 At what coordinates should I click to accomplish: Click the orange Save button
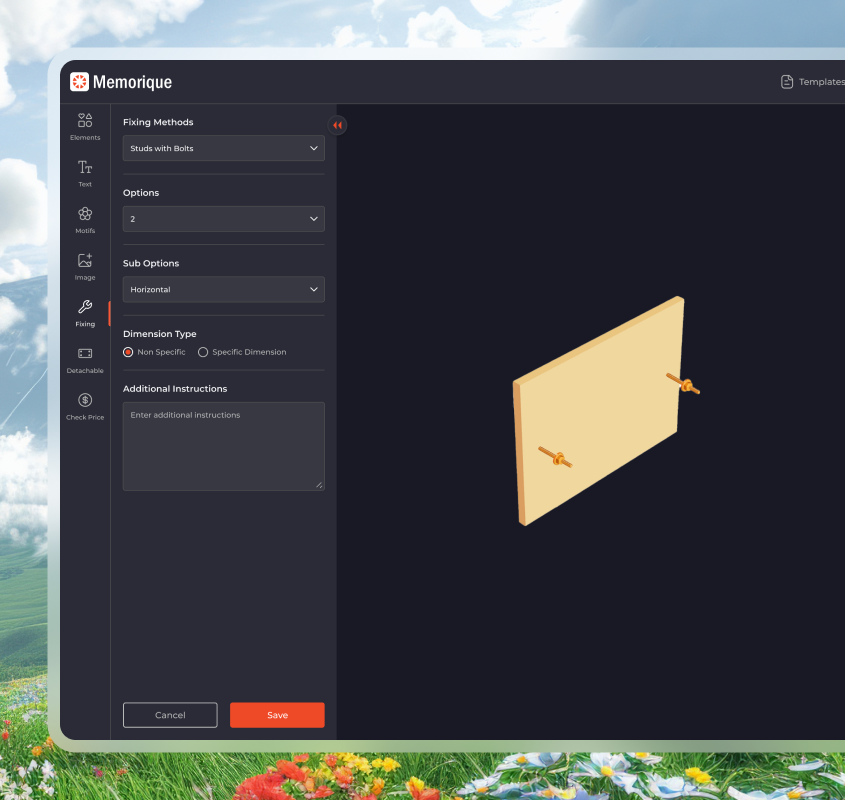click(x=277, y=715)
